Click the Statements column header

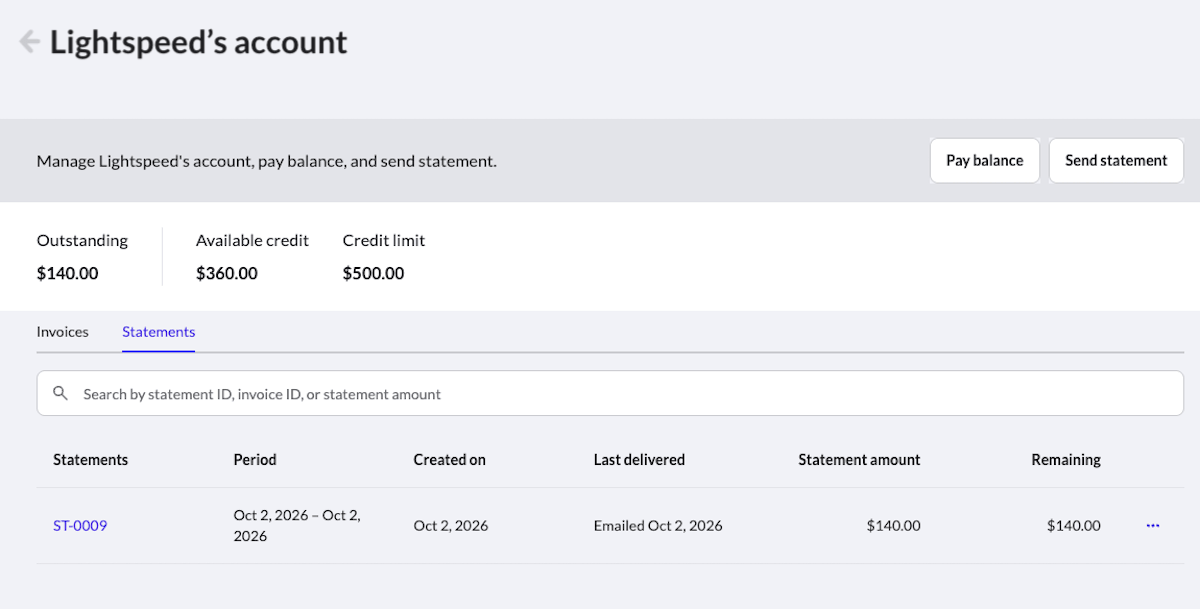(x=91, y=460)
